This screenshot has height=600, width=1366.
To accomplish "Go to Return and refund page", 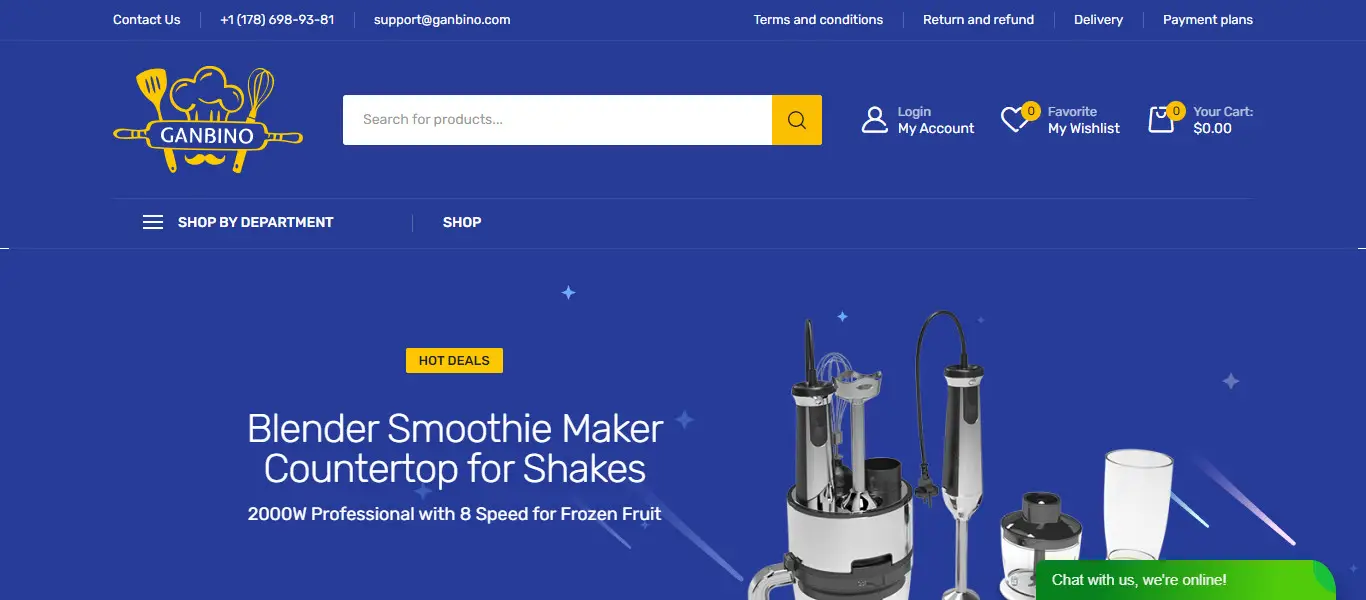I will click(x=978, y=20).
